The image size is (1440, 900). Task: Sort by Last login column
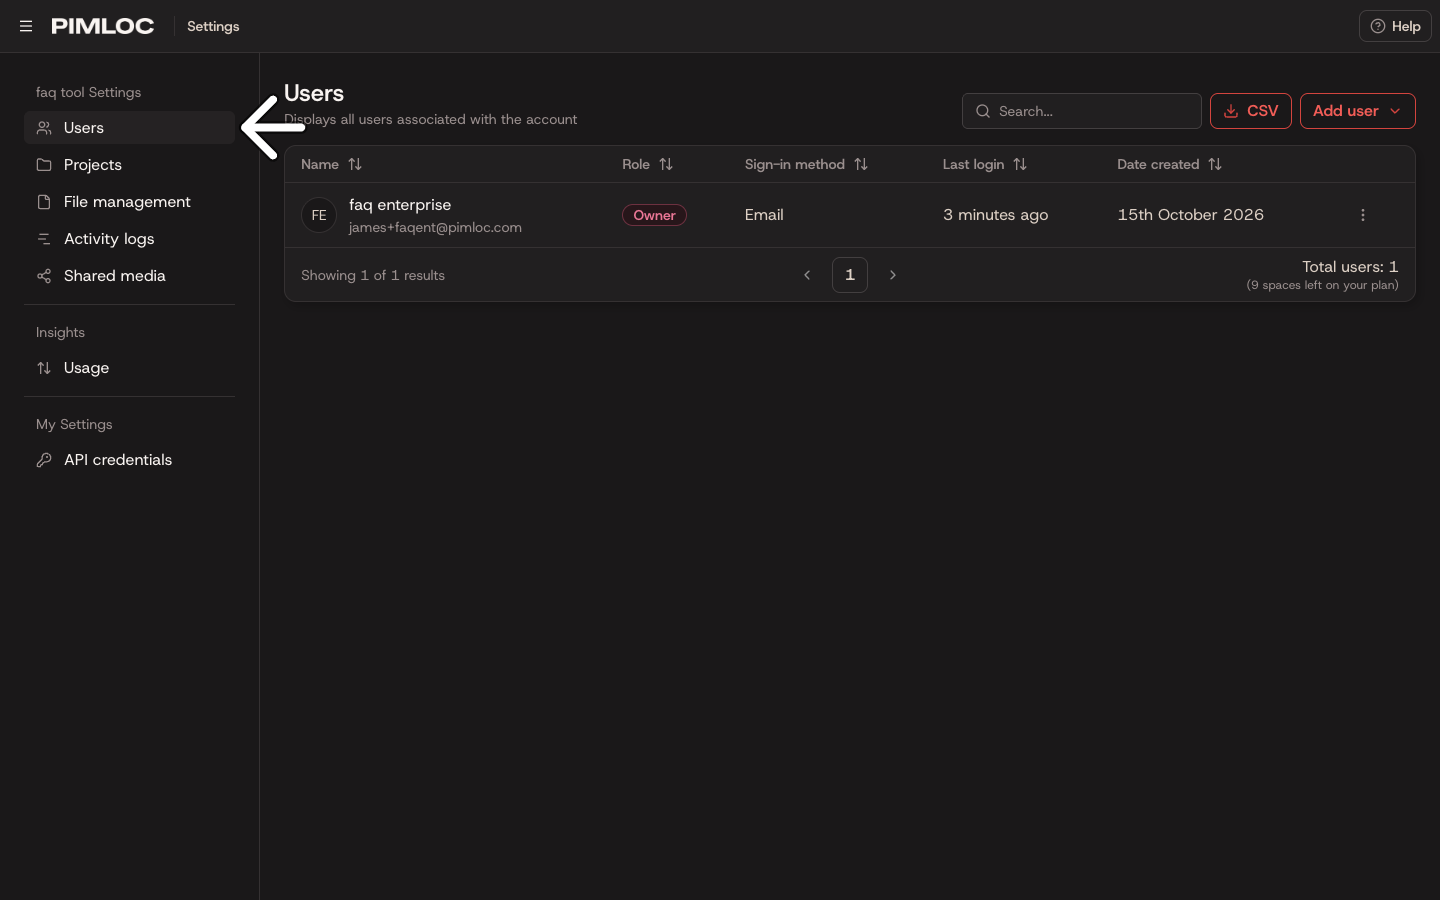coord(985,164)
